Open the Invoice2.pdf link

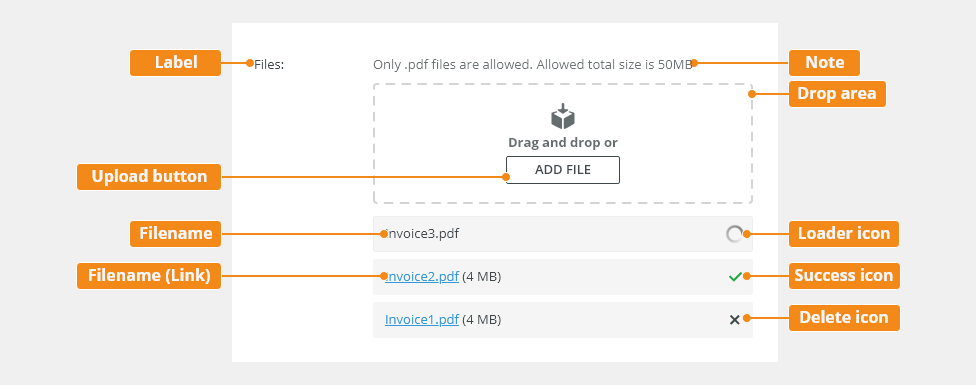point(422,277)
